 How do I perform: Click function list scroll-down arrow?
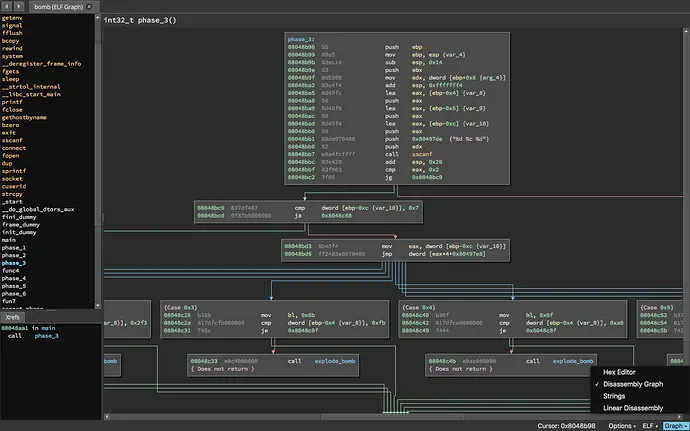click(x=98, y=305)
